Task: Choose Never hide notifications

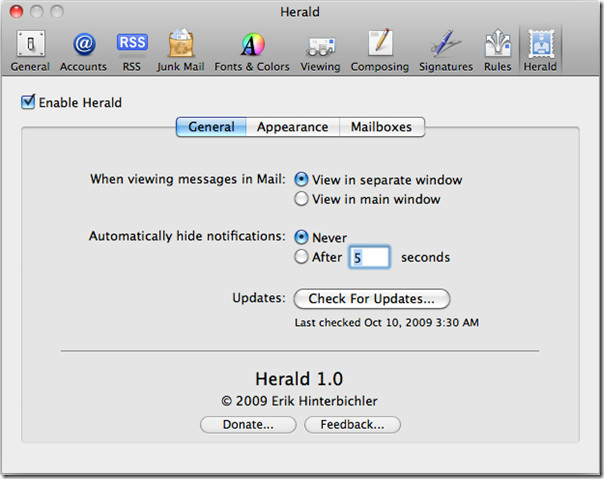Action: click(301, 237)
